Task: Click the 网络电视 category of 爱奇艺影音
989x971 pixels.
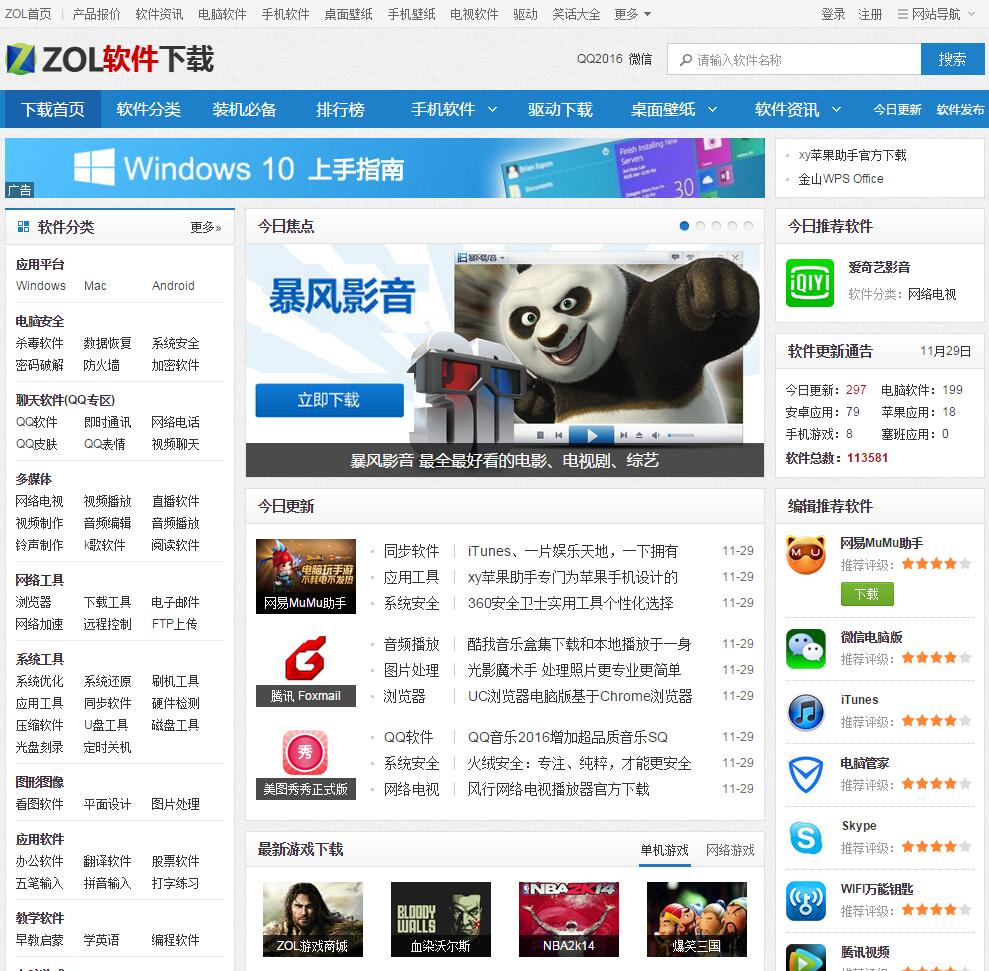Action: coord(932,294)
